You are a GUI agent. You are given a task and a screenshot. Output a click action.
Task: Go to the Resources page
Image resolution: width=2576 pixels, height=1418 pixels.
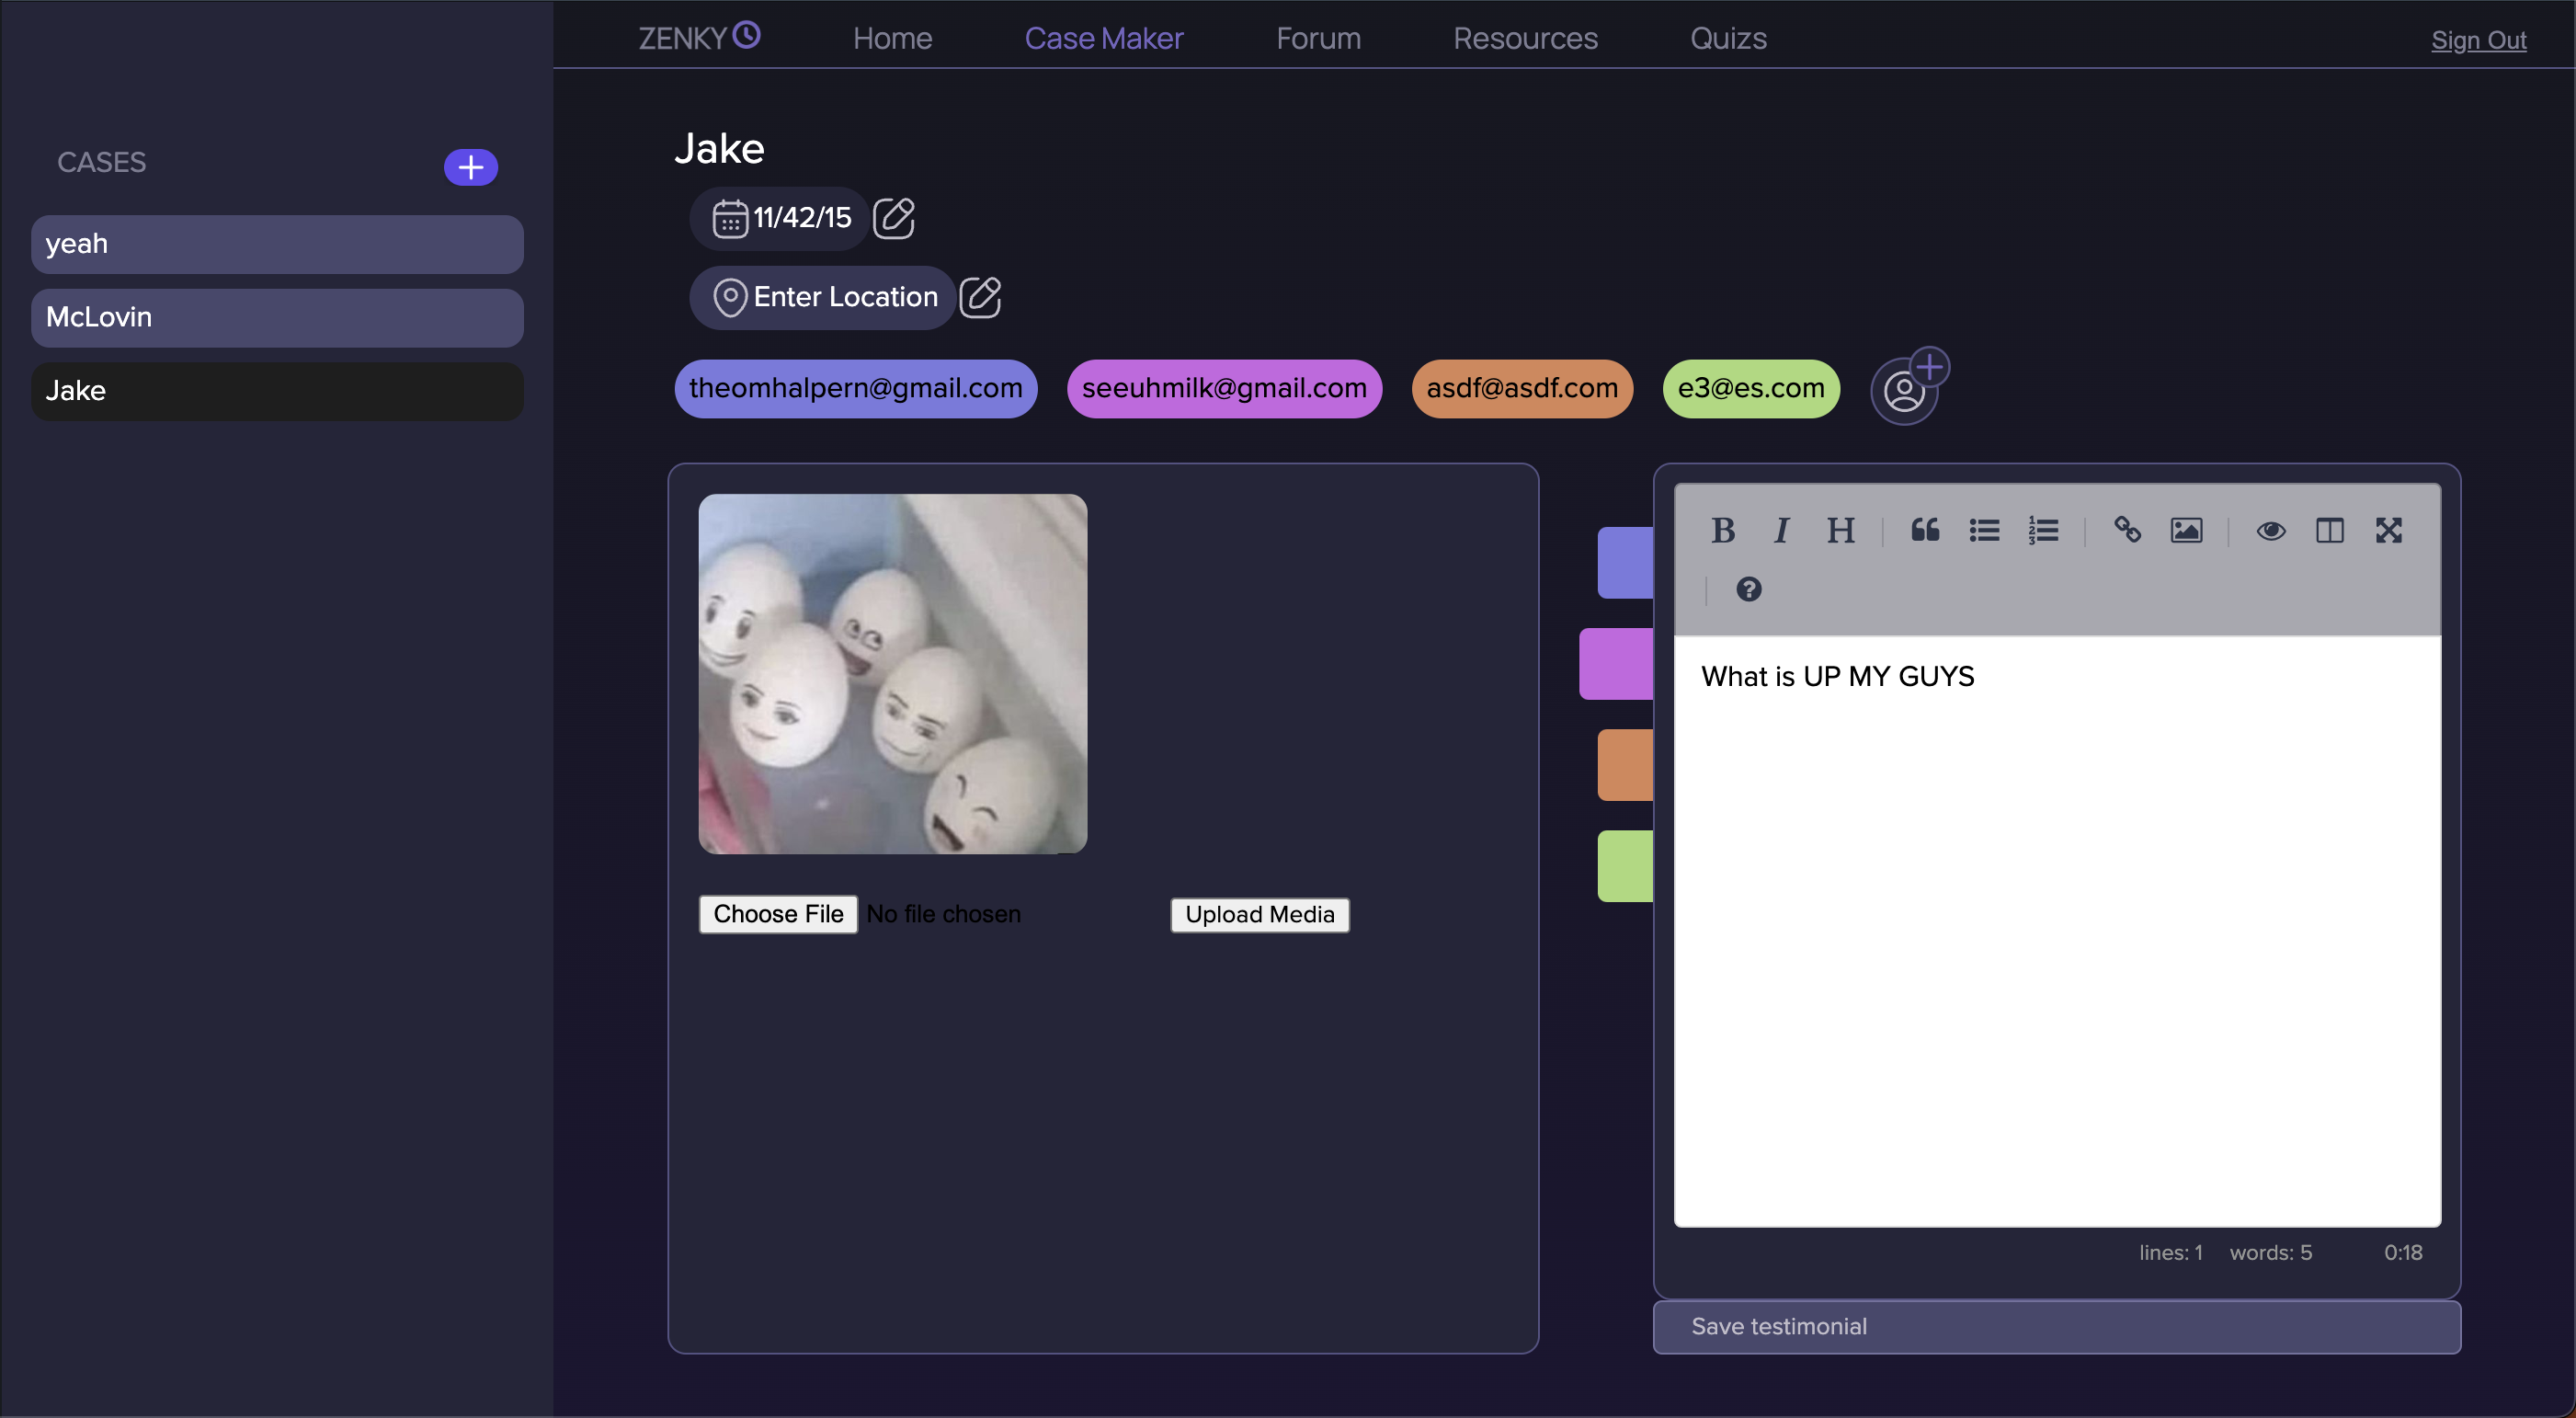[x=1525, y=38]
